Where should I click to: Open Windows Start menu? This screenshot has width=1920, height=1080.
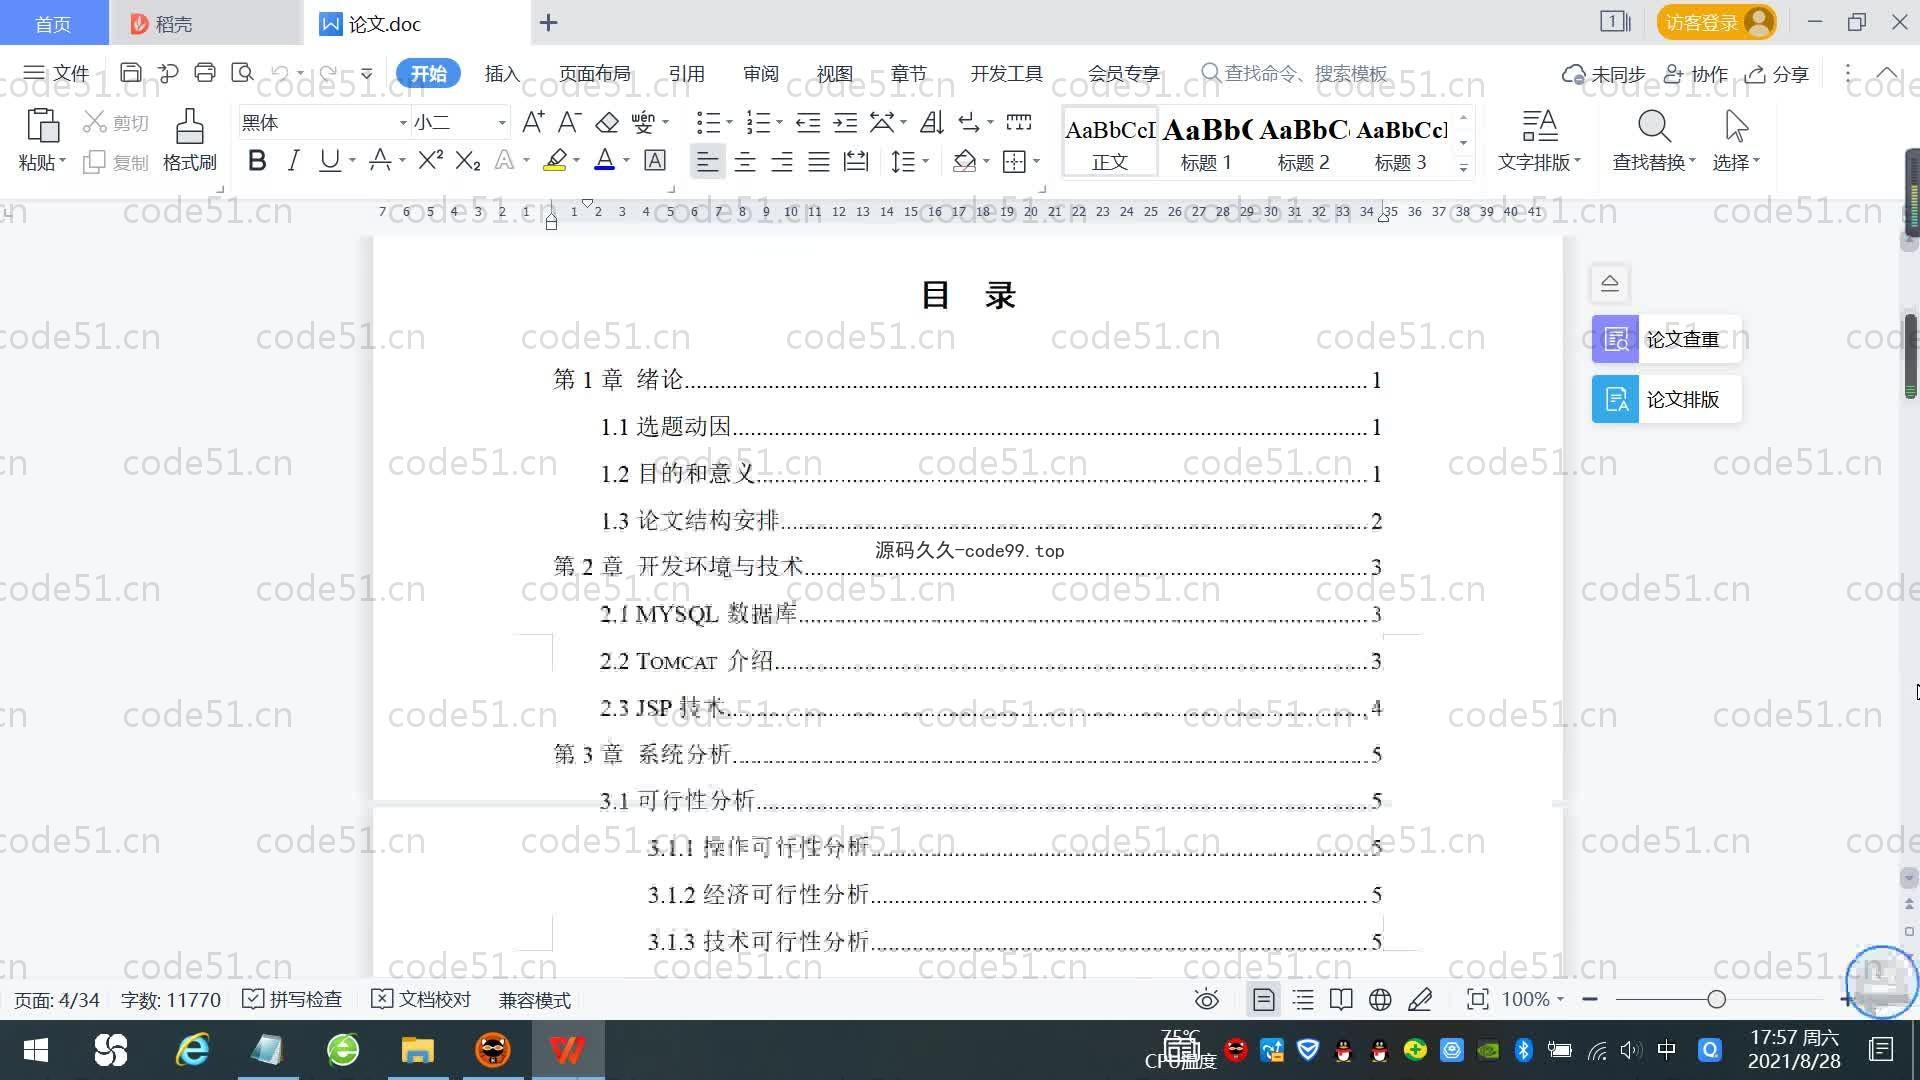[36, 1050]
